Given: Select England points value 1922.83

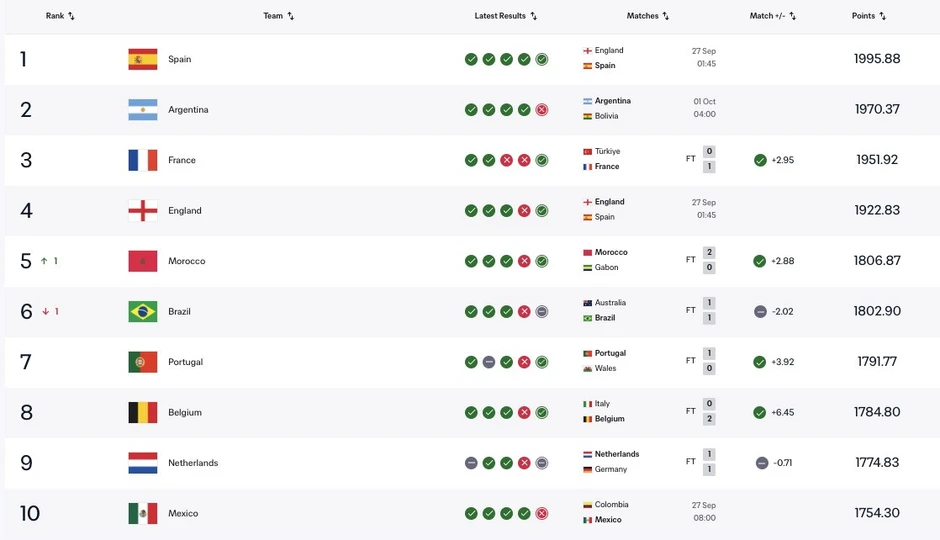Looking at the screenshot, I should coord(877,210).
